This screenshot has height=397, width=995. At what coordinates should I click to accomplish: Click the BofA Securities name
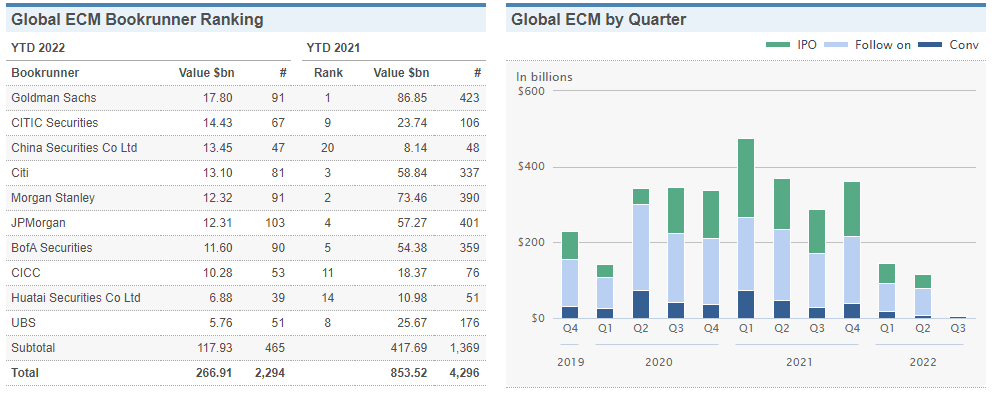click(51, 248)
